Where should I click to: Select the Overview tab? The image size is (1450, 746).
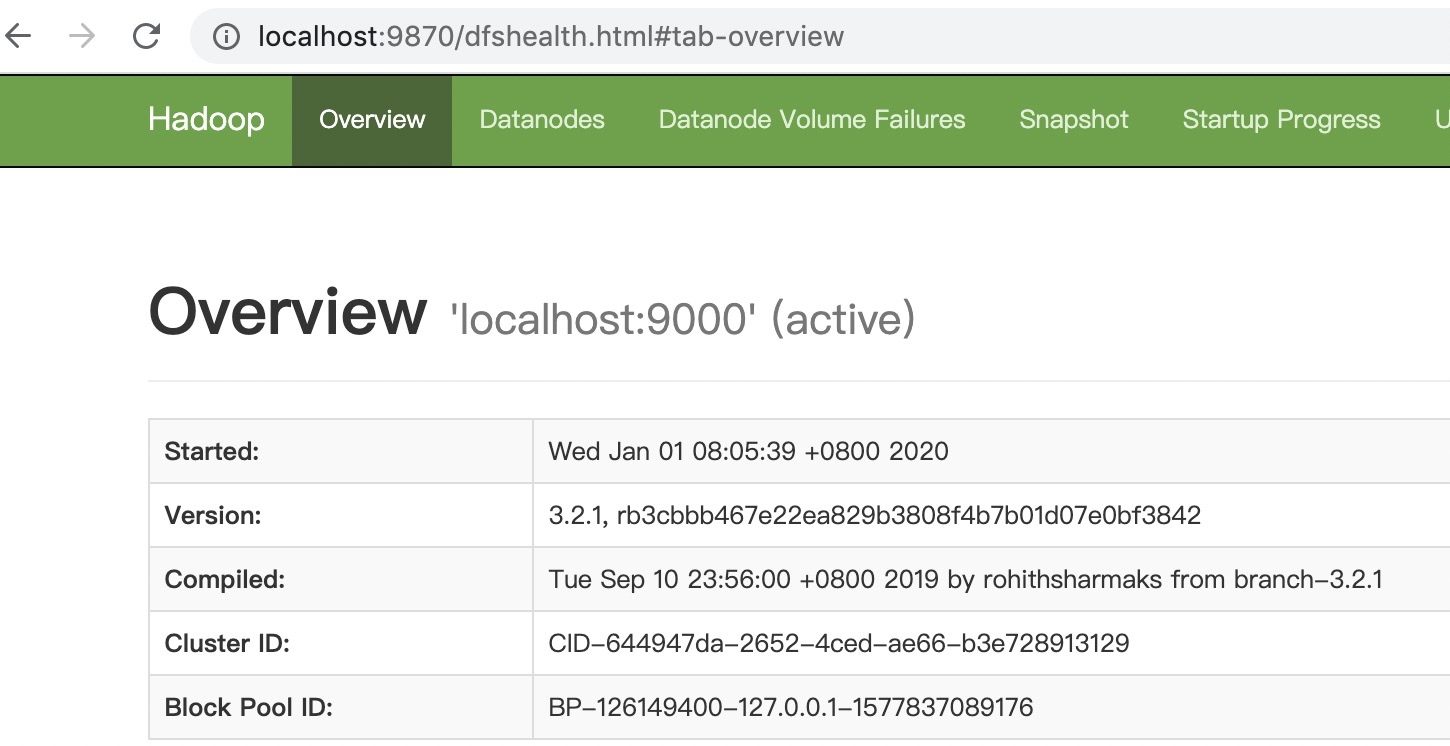tap(372, 120)
